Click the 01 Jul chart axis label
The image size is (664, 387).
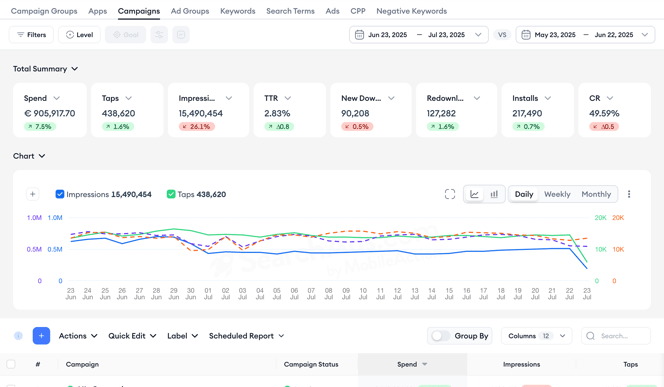point(208,294)
